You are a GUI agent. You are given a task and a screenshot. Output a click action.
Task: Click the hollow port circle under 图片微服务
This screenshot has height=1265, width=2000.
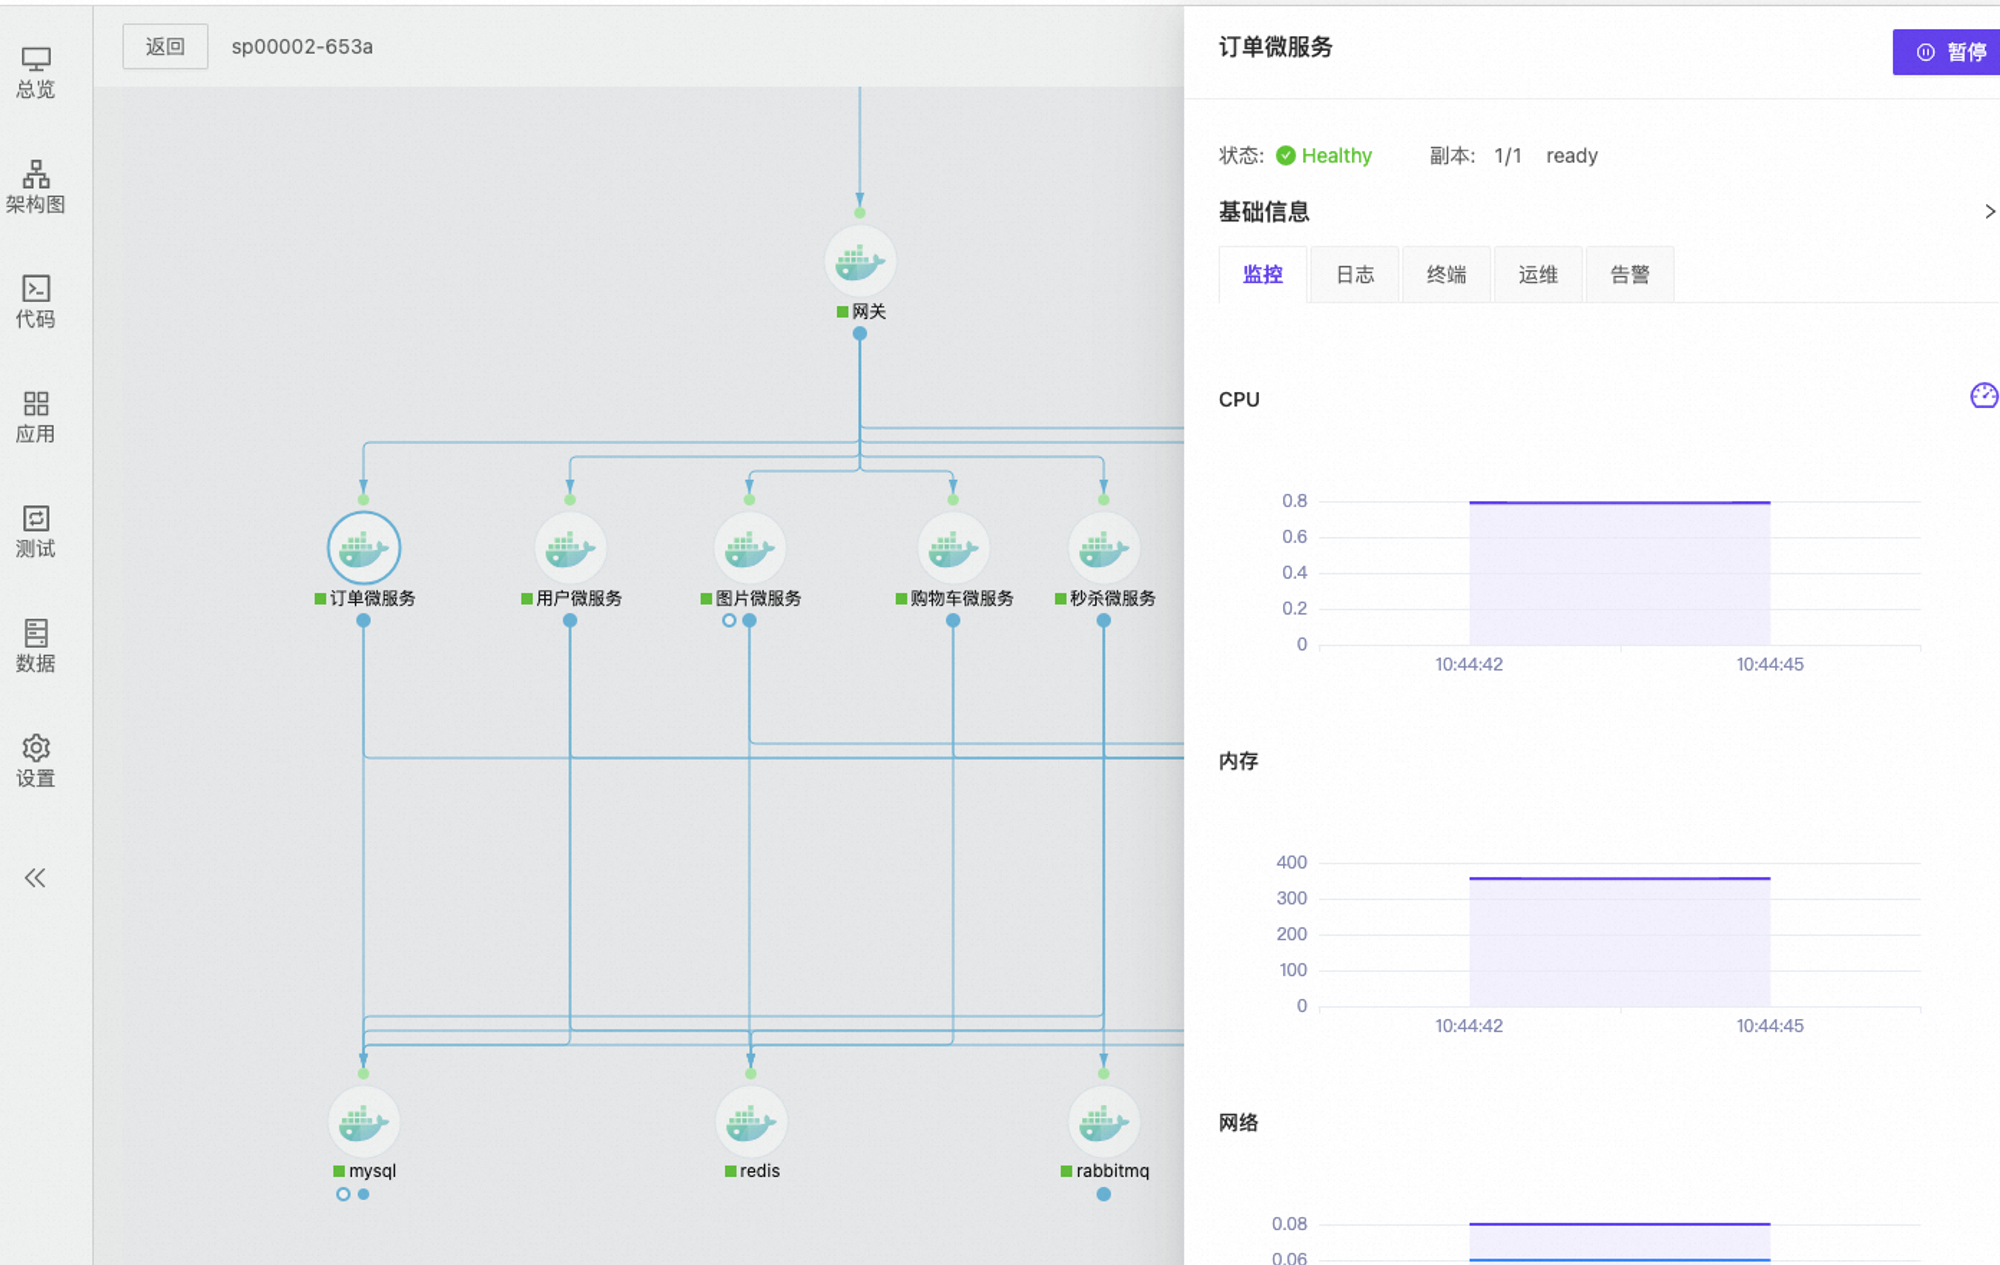(729, 621)
